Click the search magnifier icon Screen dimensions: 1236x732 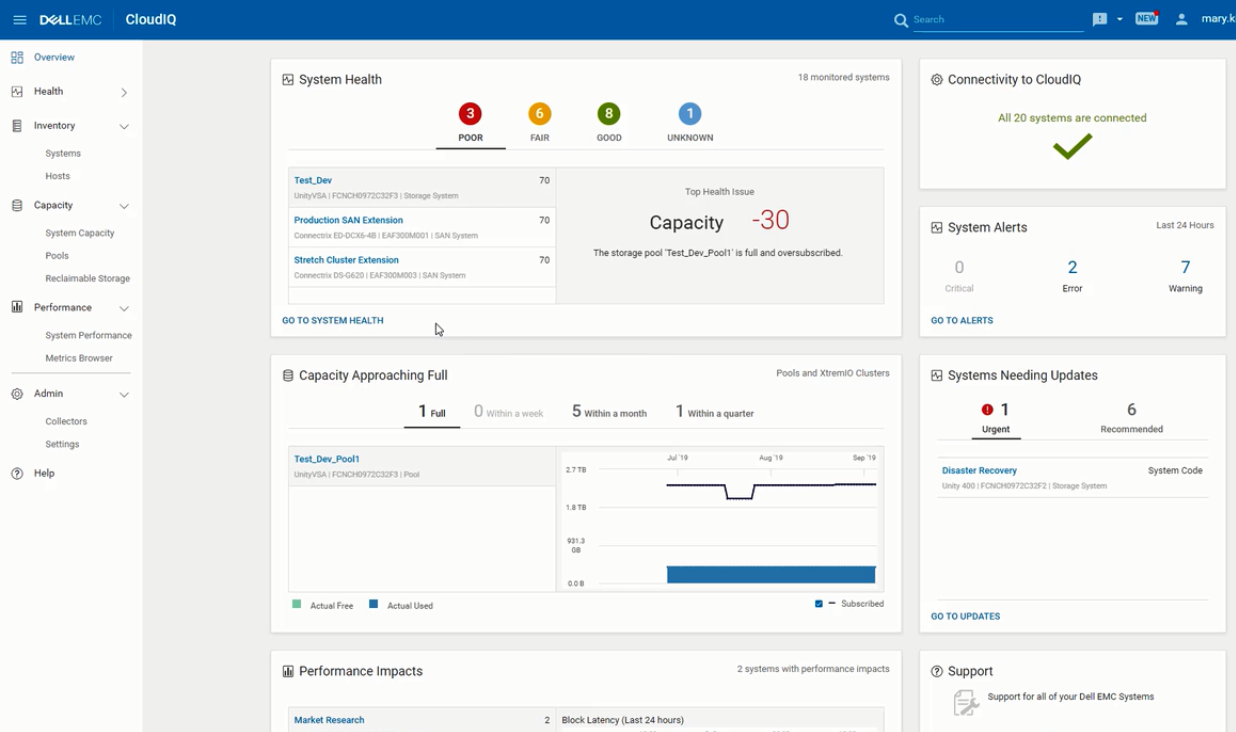(x=901, y=20)
